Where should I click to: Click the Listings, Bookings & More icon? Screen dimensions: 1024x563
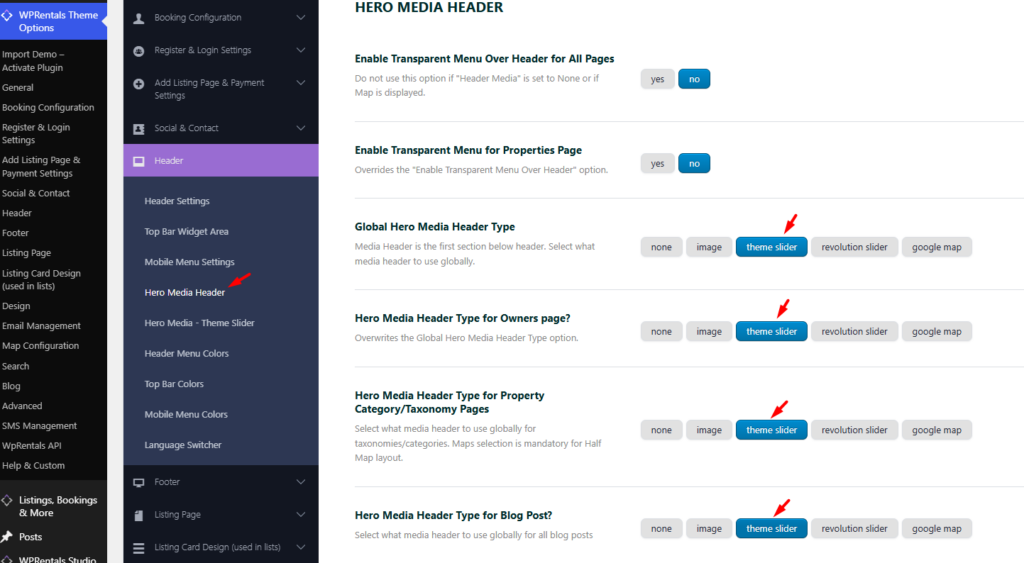[7, 500]
